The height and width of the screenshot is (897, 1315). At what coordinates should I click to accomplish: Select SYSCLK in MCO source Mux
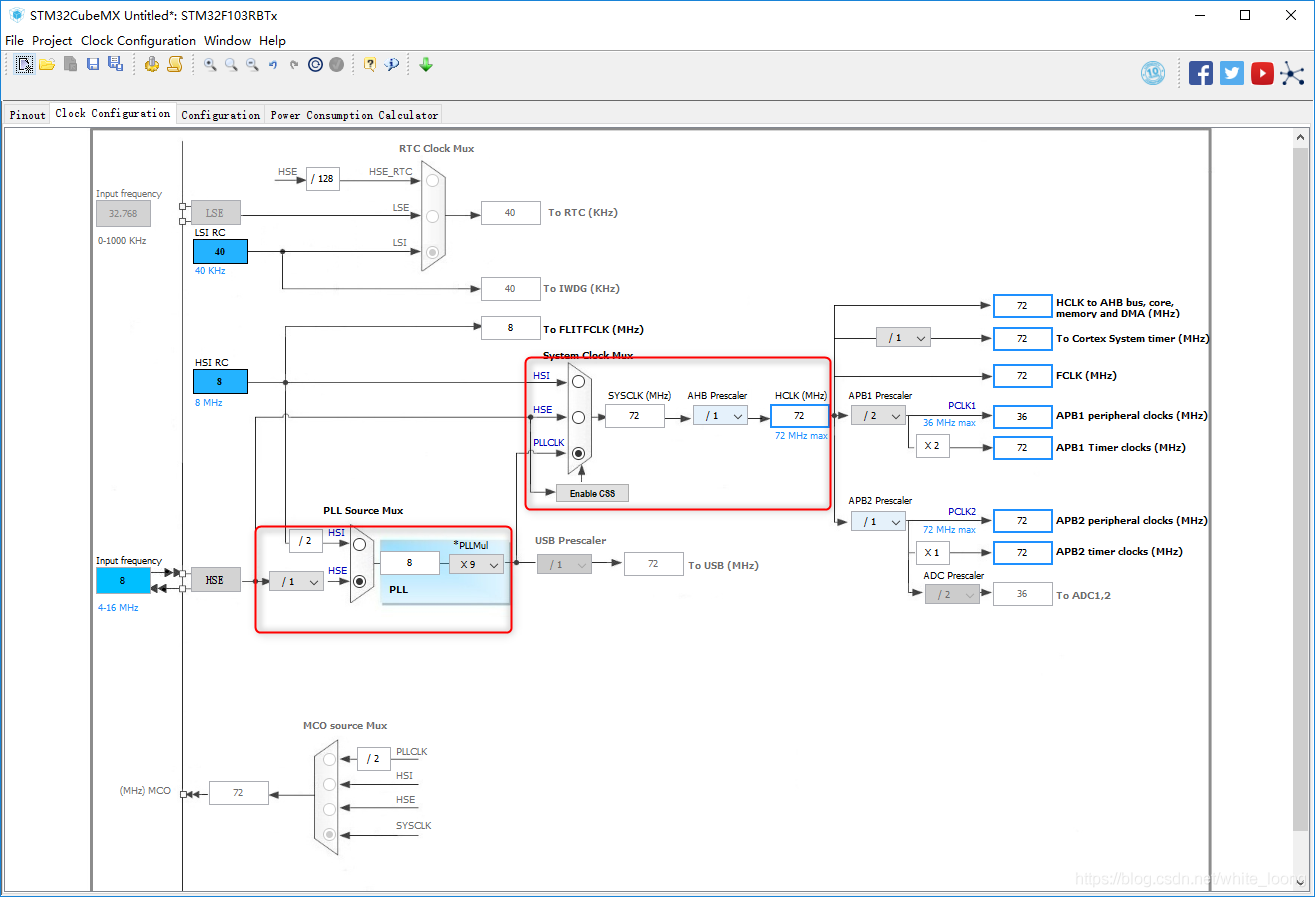tap(330, 834)
